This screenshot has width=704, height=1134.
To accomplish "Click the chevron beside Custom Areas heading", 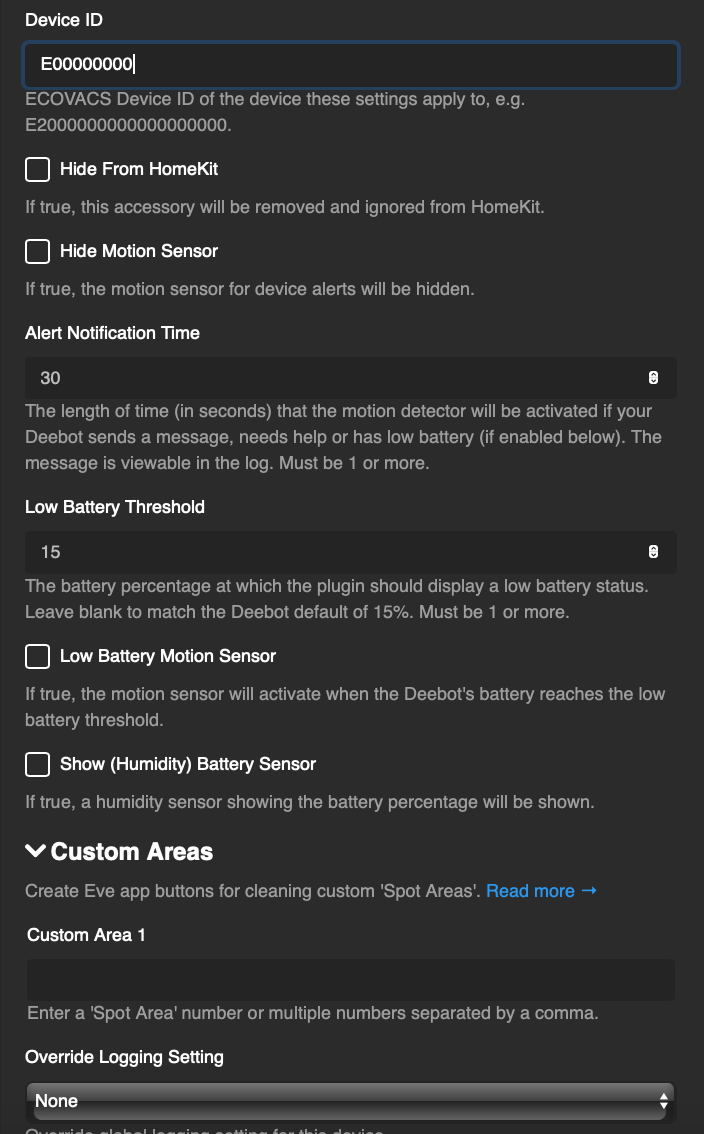I will pyautogui.click(x=36, y=851).
